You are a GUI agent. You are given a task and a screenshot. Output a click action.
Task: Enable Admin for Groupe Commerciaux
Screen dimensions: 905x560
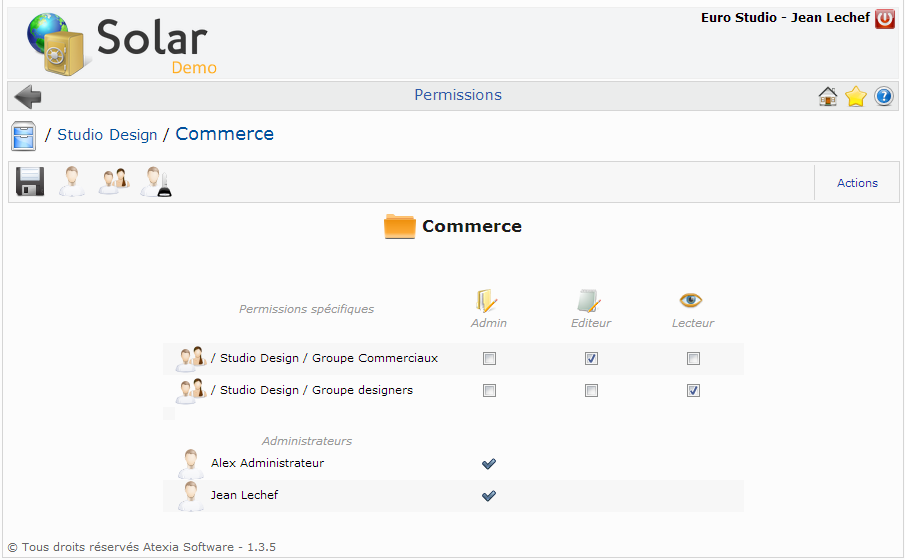489,359
